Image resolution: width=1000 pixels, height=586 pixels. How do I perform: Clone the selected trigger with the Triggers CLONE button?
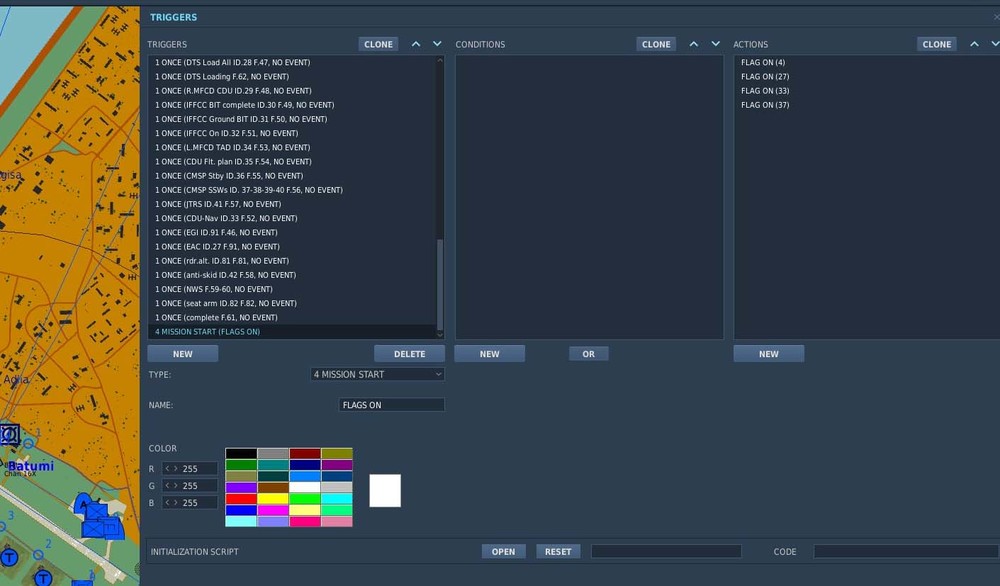click(x=378, y=44)
